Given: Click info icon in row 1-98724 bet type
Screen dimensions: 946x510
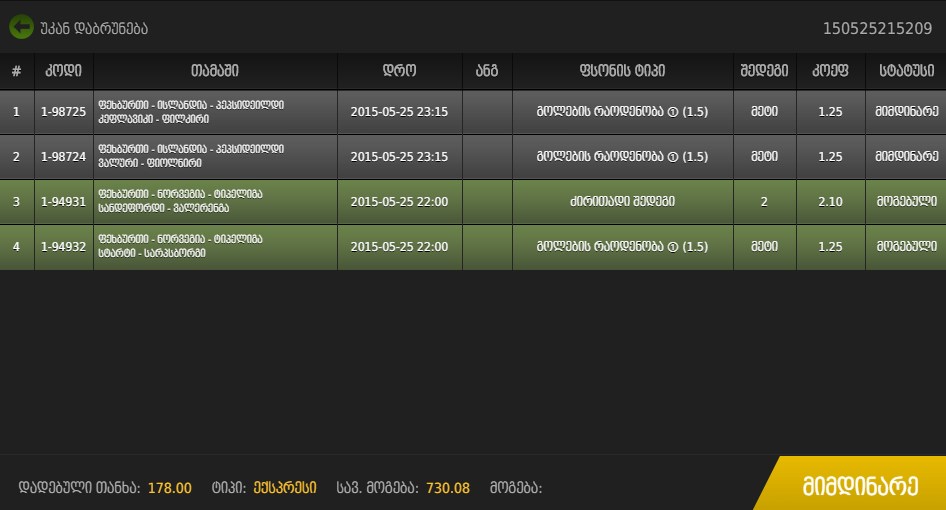Looking at the screenshot, I should click(673, 157).
